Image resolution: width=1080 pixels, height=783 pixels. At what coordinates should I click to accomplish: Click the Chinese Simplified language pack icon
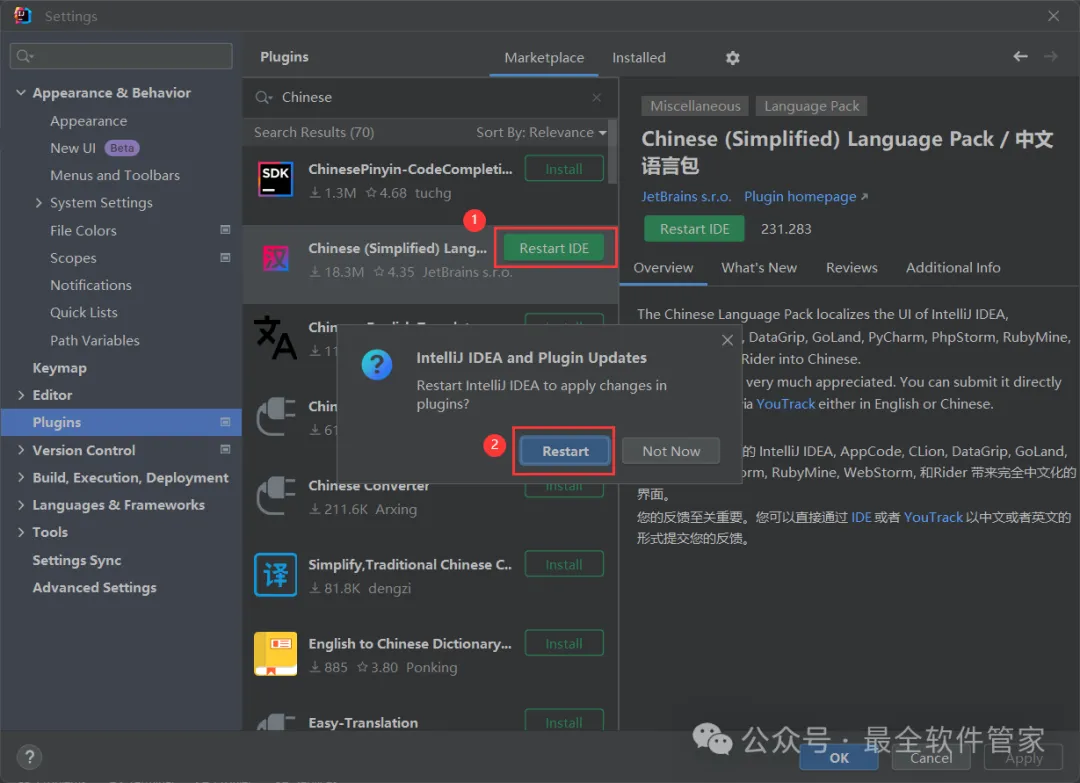[276, 258]
